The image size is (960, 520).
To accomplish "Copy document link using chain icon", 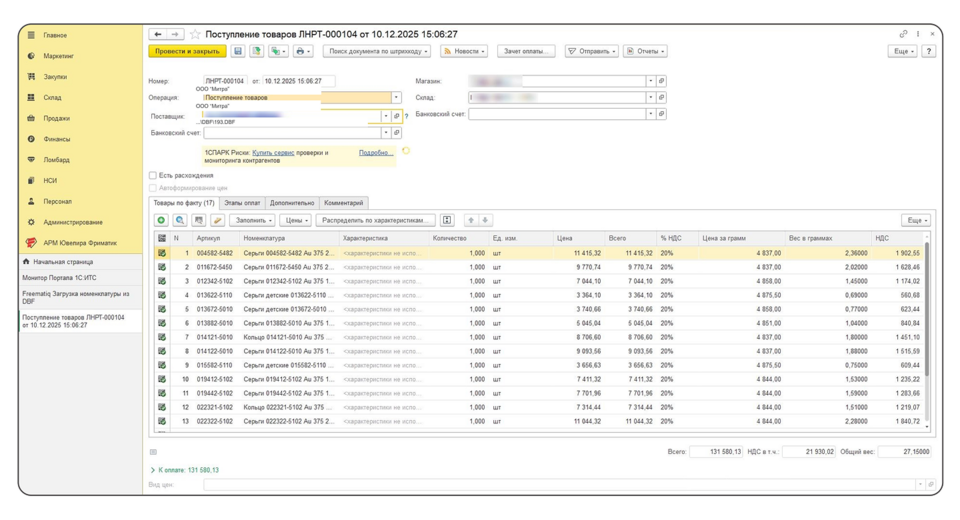I will point(904,34).
